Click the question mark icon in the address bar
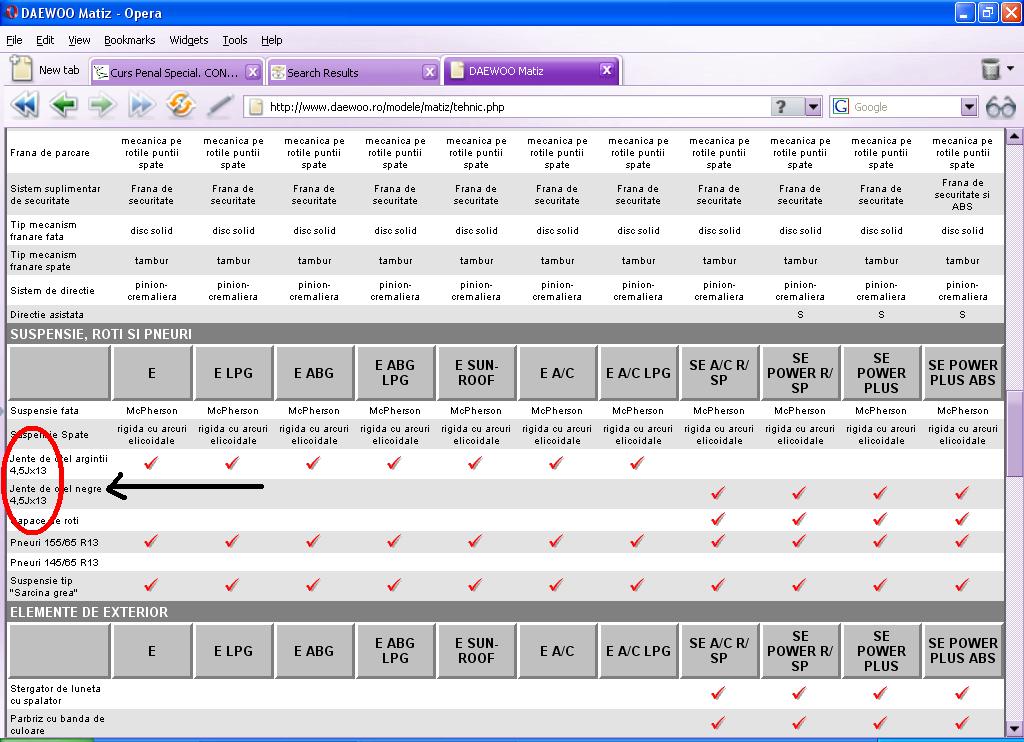The image size is (1024, 742). click(x=780, y=106)
